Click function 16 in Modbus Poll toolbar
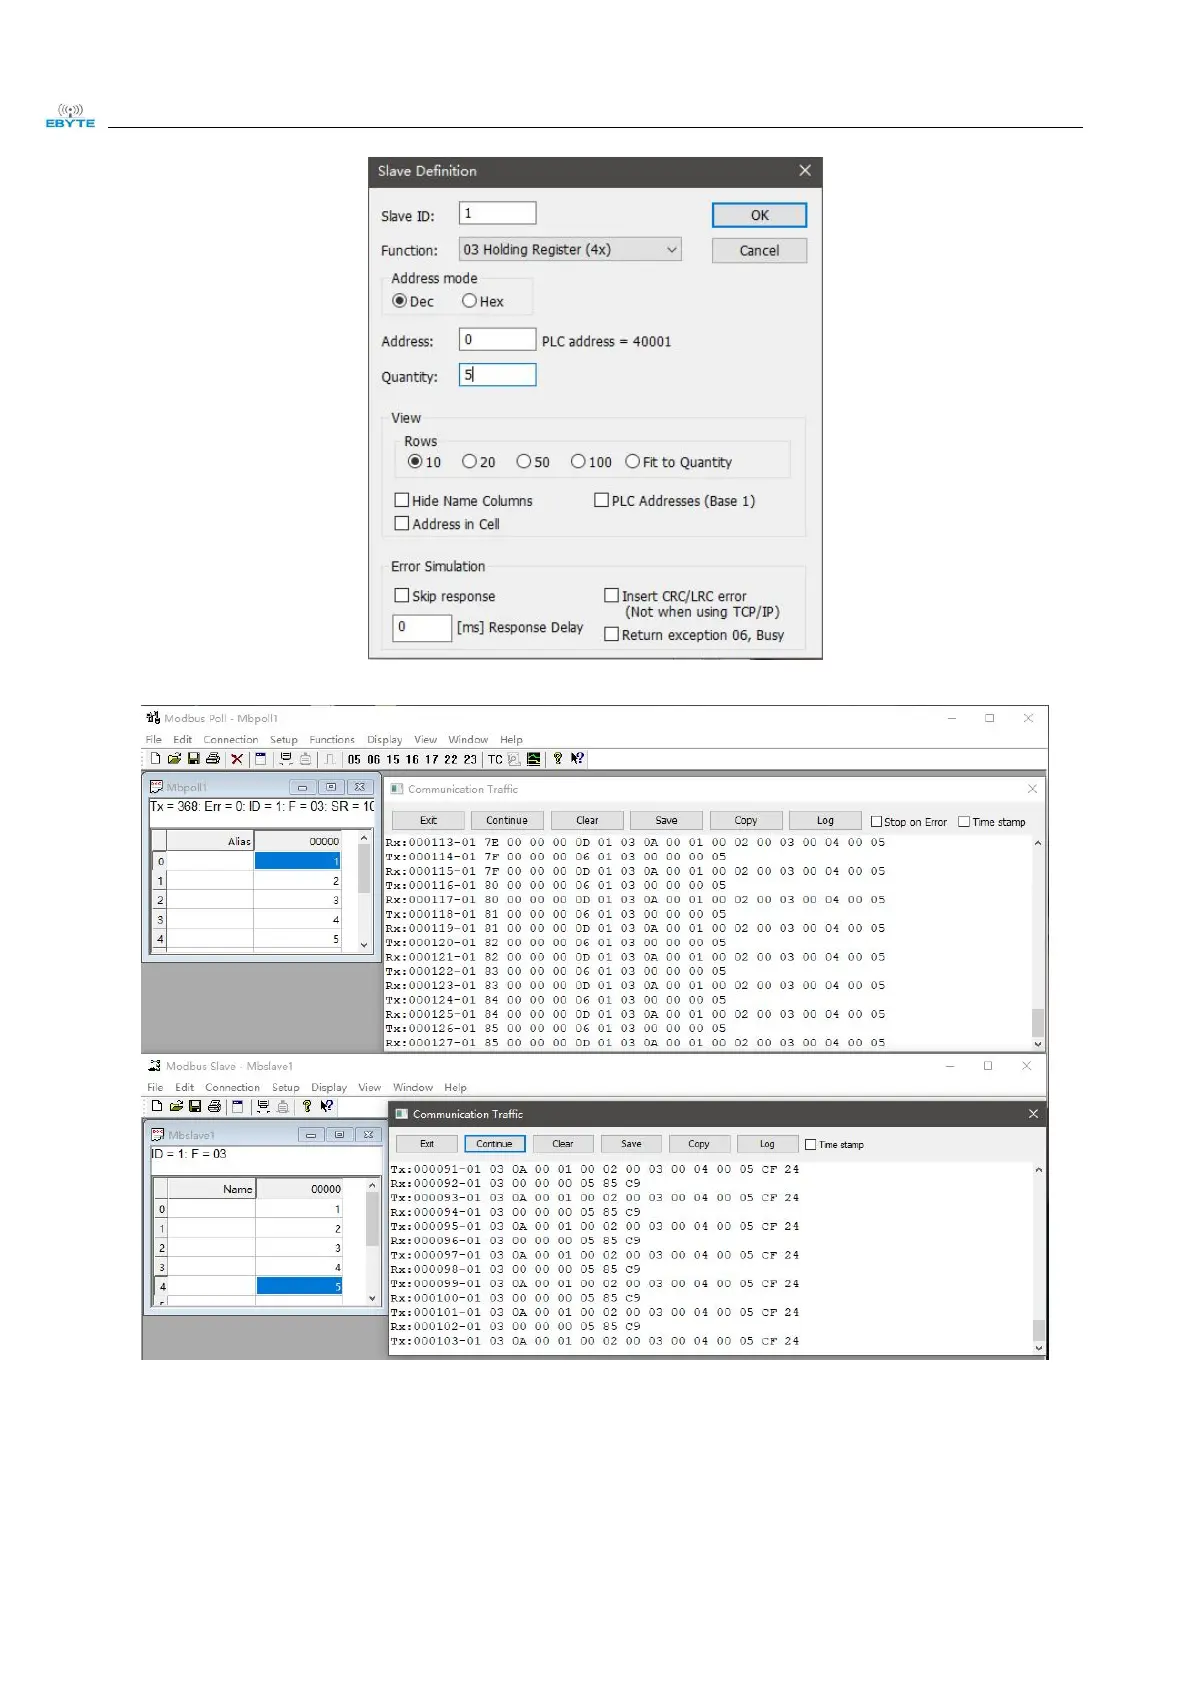Viewport: 1191px width, 1684px height. click(412, 759)
